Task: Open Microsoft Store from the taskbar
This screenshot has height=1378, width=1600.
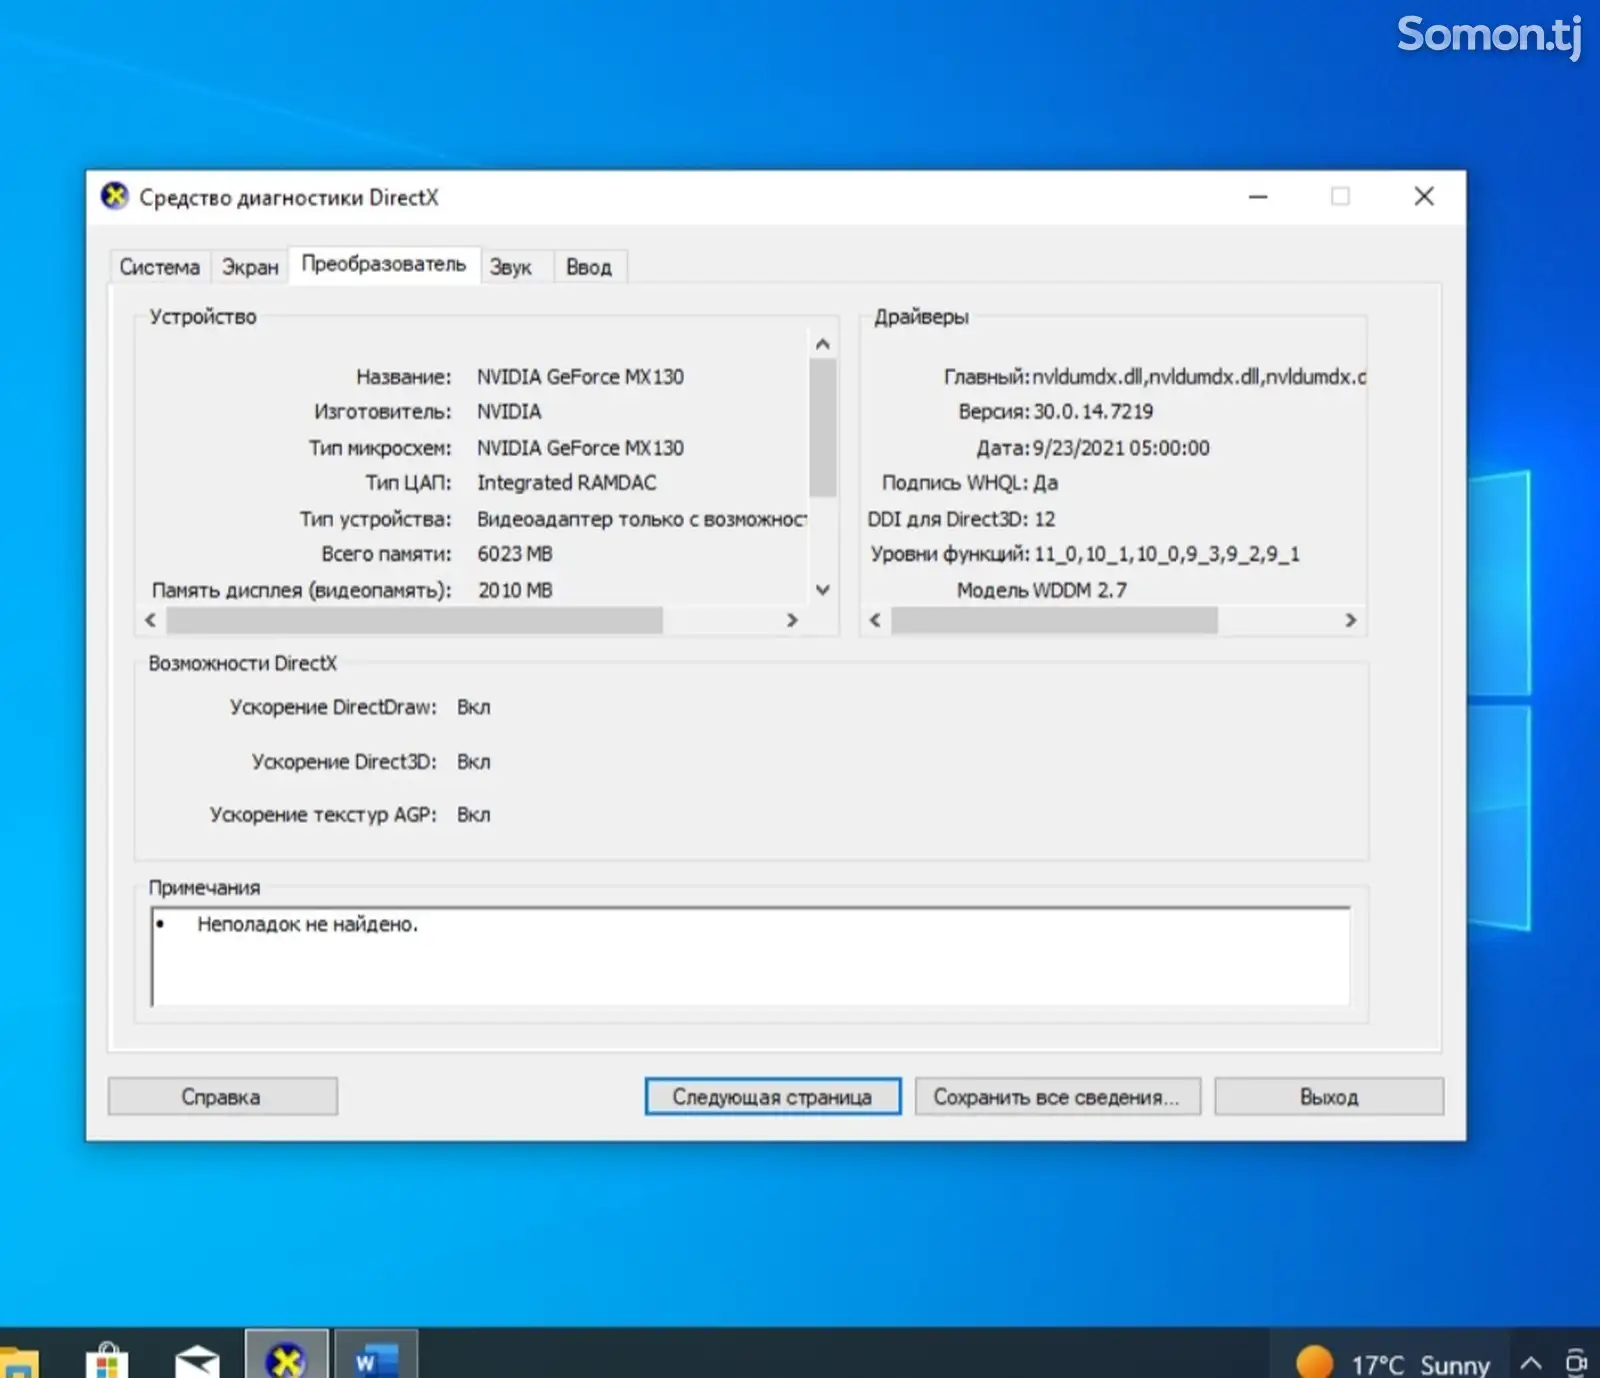Action: tap(107, 1360)
